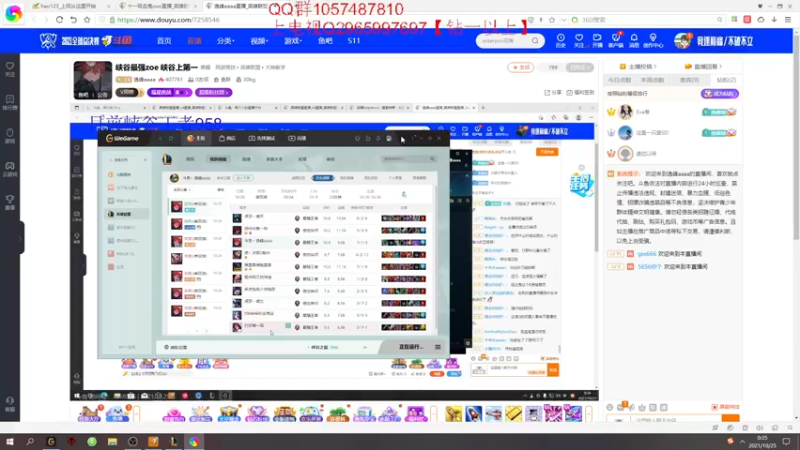The height and width of the screenshot is (450, 800).
Task: Open the first-ranked fan avatar with the gold crown
Action: [x=625, y=112]
